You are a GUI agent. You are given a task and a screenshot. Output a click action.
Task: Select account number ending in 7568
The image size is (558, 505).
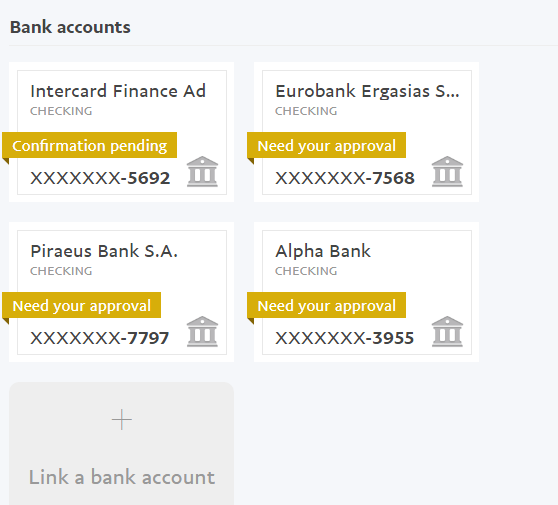pos(345,178)
